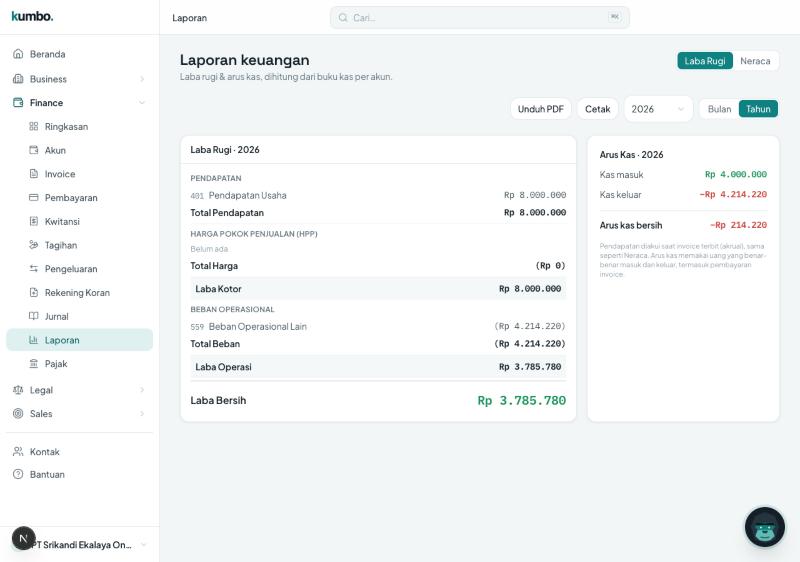Click the Invoice document icon

pyautogui.click(x=34, y=173)
